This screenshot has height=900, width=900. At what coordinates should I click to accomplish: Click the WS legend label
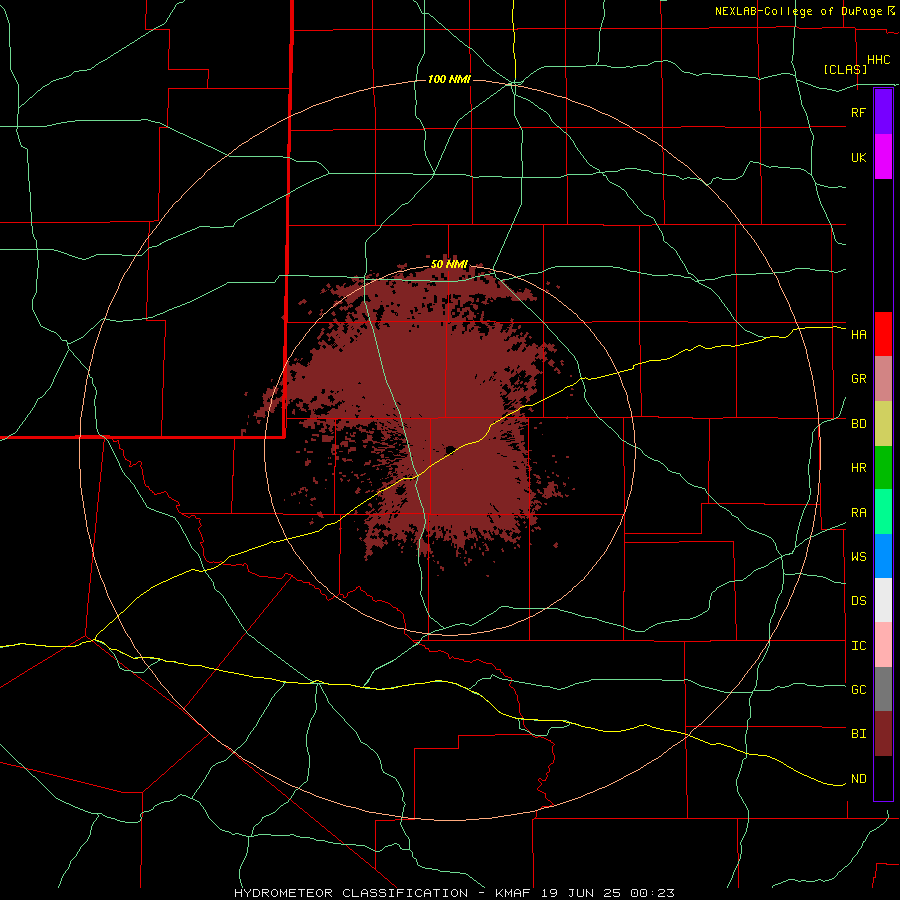coord(858,557)
